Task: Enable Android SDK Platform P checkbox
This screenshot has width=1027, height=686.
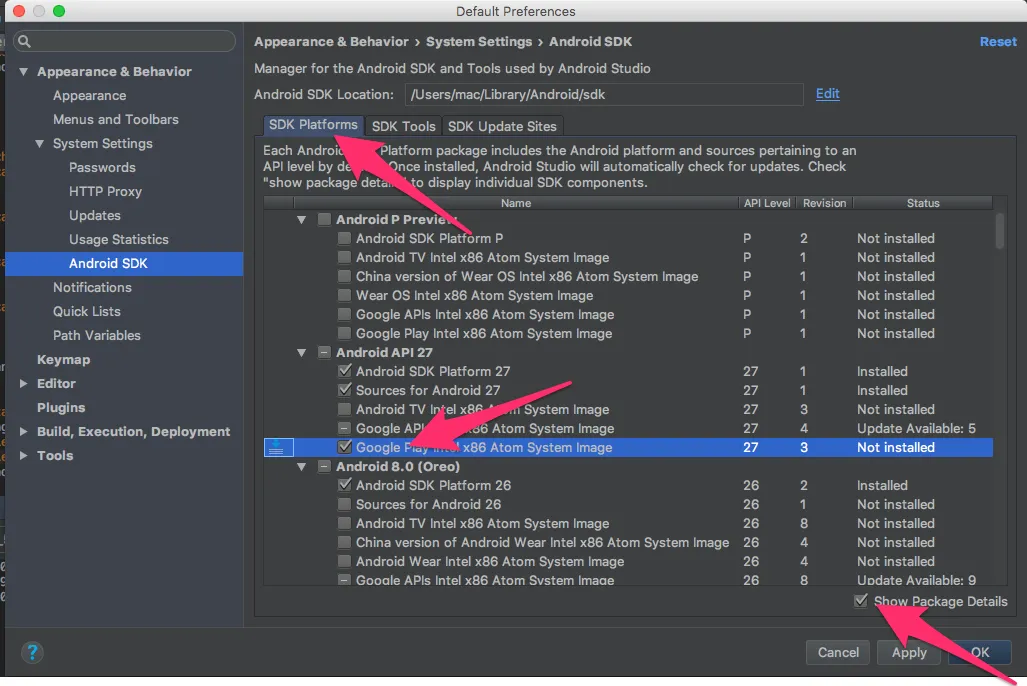Action: pos(345,238)
